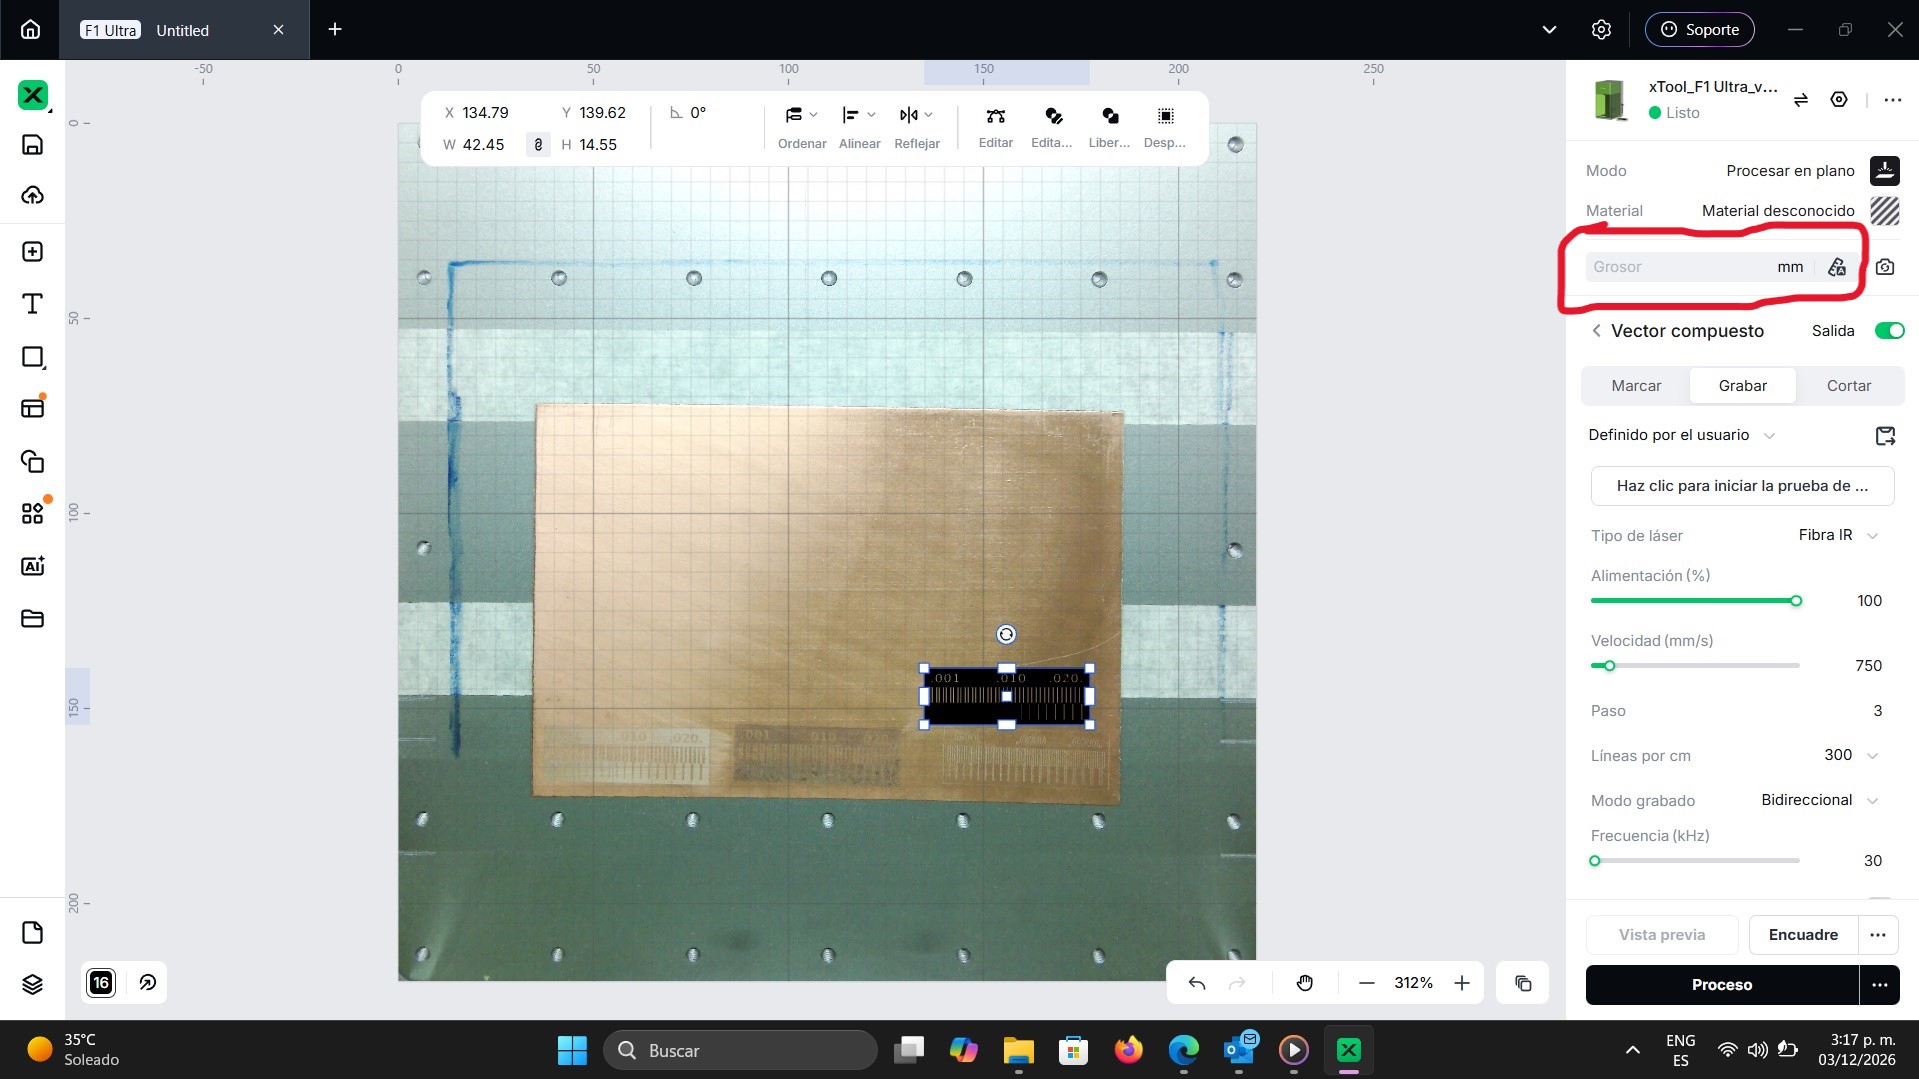Save parameters with the preset save icon
Viewport: 1919px width, 1079px height.
pyautogui.click(x=1885, y=436)
